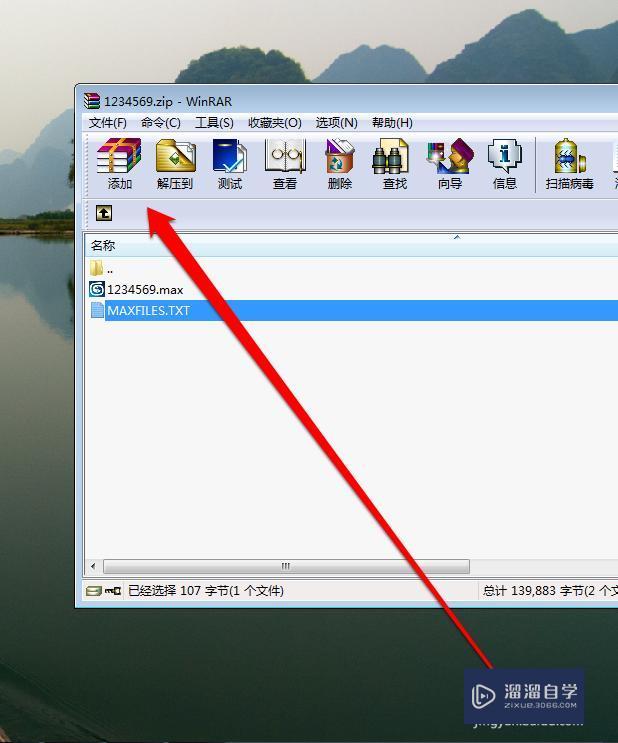Open the Options (选项) menu
This screenshot has height=743, width=618.
[336, 123]
